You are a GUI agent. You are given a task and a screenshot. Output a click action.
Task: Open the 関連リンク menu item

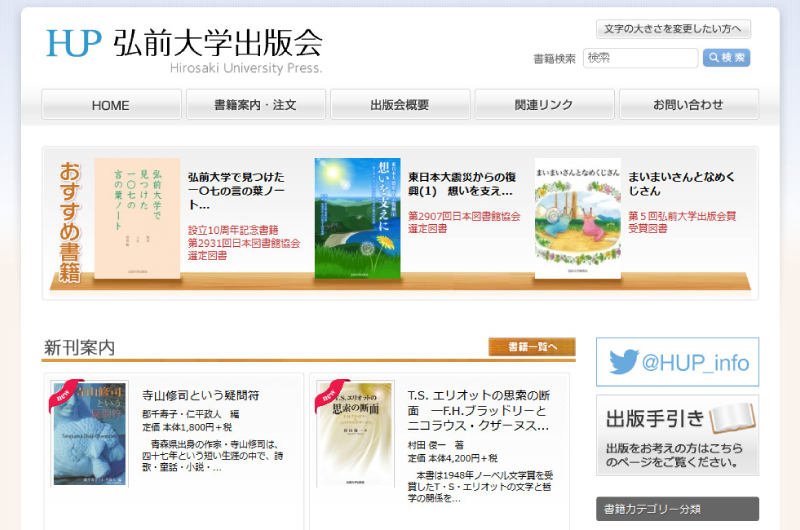pos(544,105)
